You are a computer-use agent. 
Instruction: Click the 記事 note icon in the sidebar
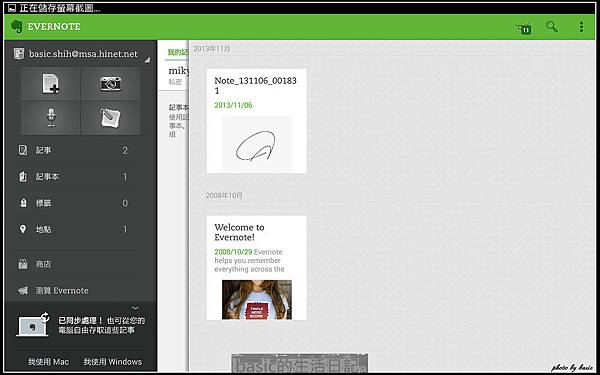23,150
